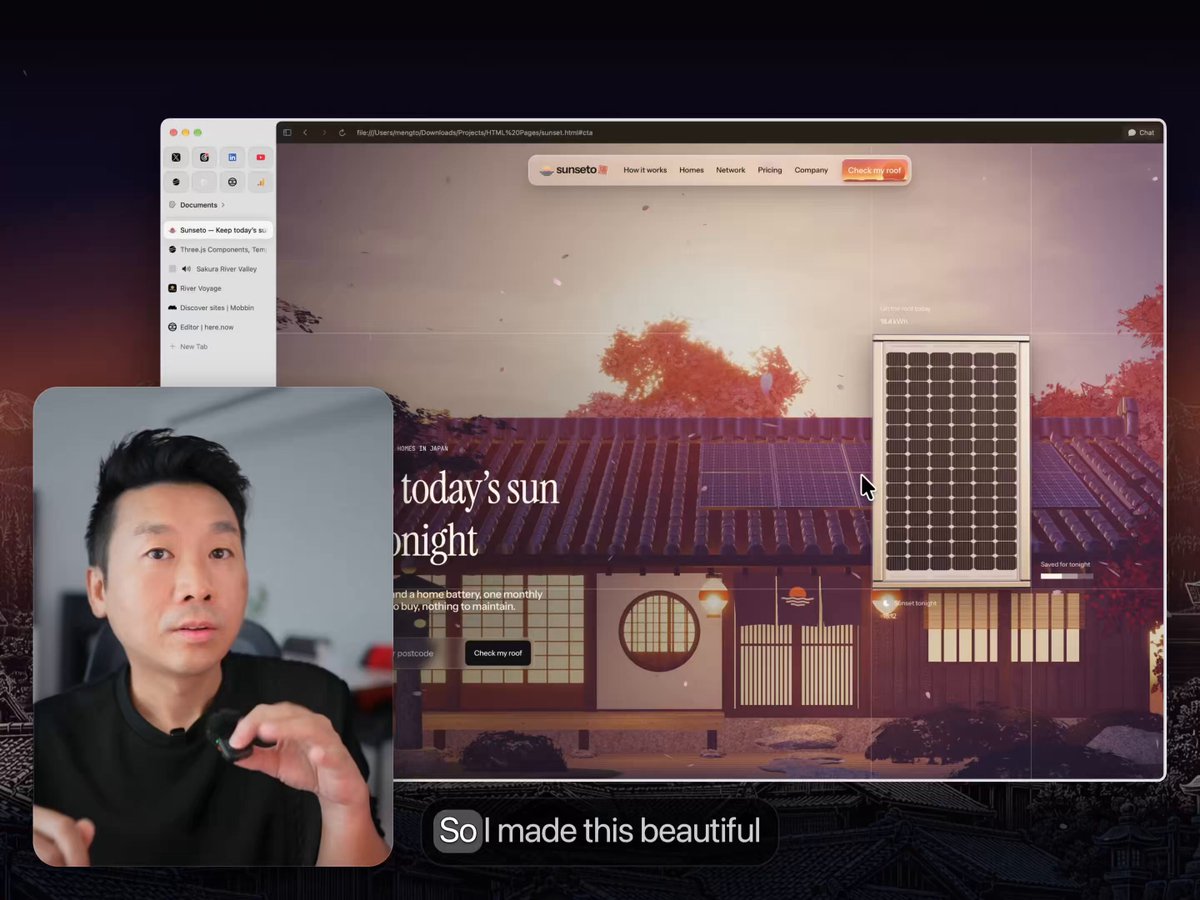Image resolution: width=1200 pixels, height=900 pixels.
Task: Switch to the Three.js Components tab
Action: click(x=218, y=249)
